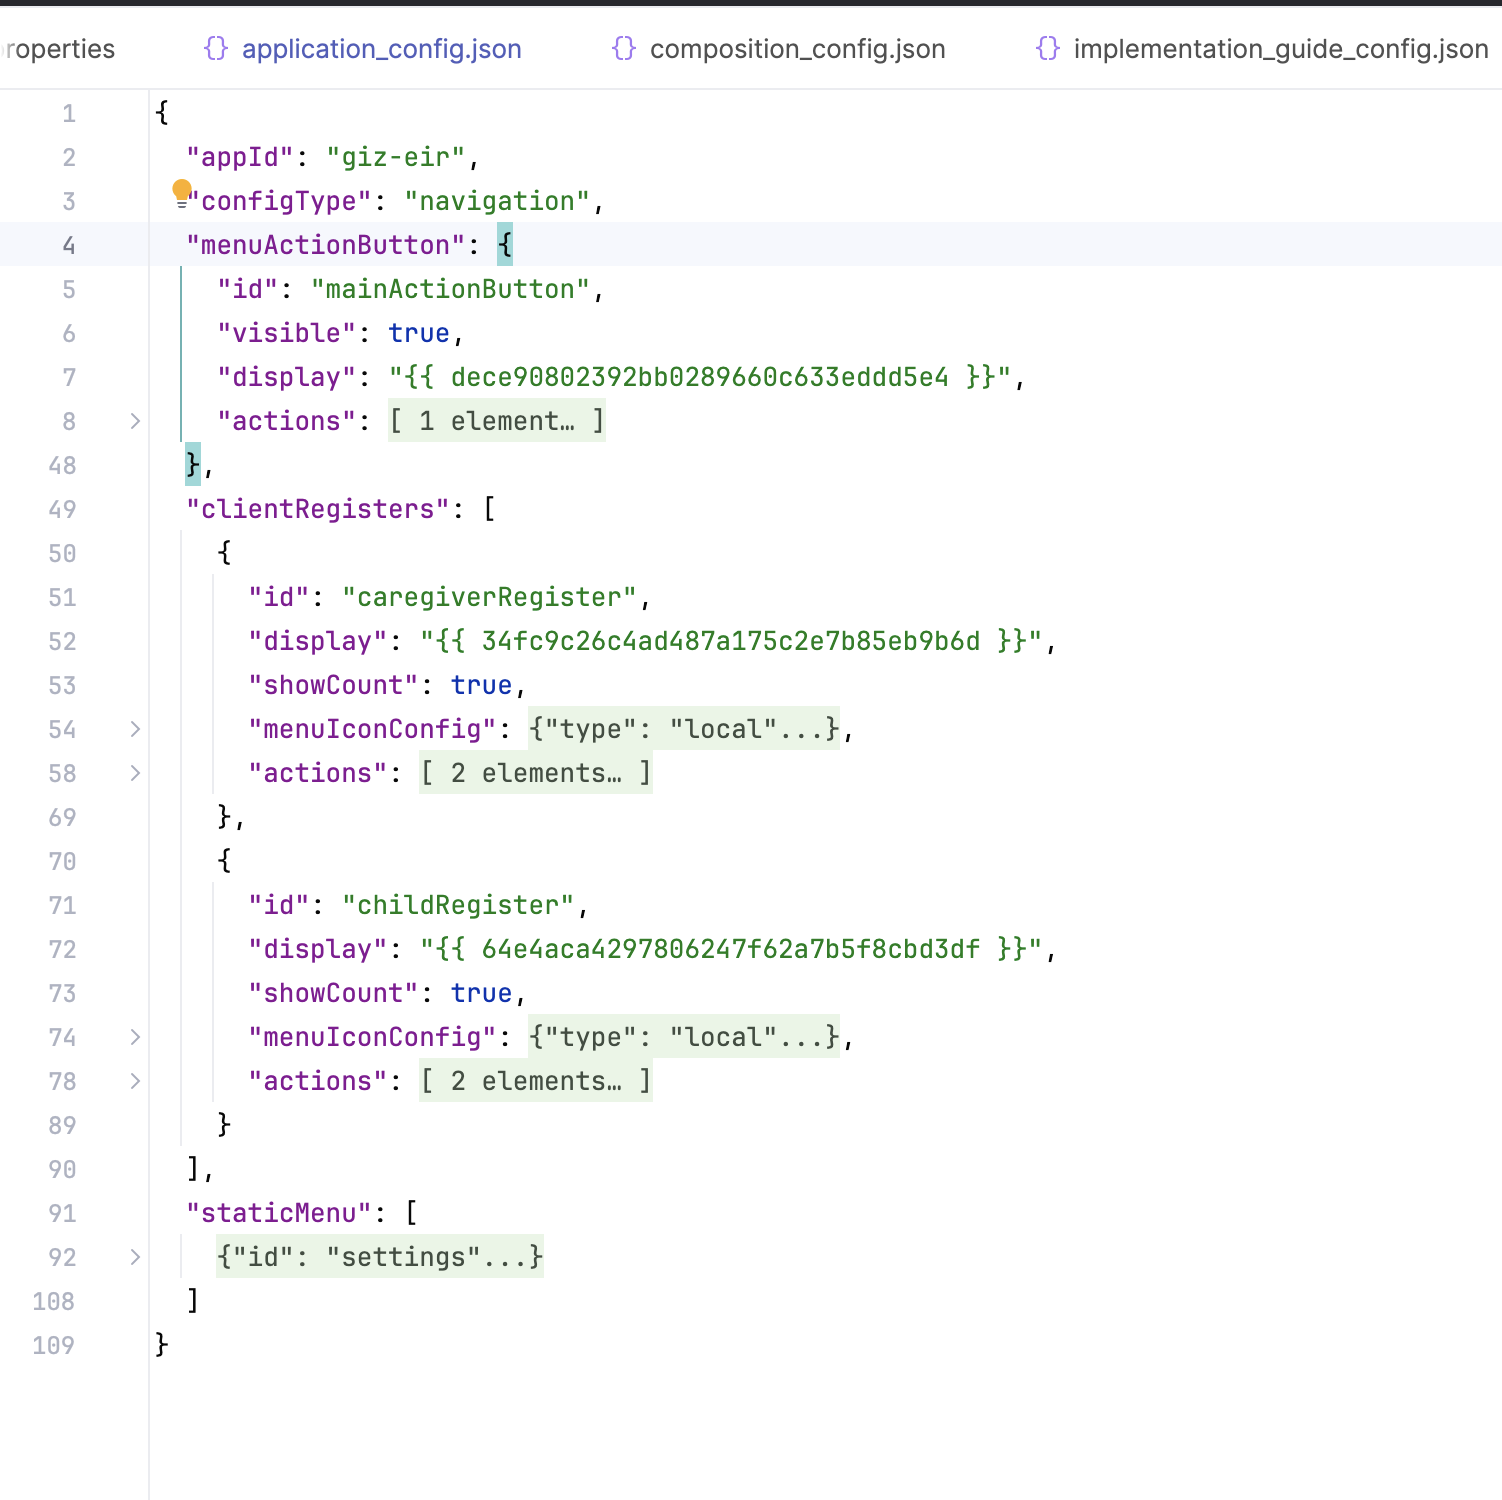The image size is (1502, 1500).
Task: Expand folded "[ 1 element… ]" actions placeholder
Action: 497,421
